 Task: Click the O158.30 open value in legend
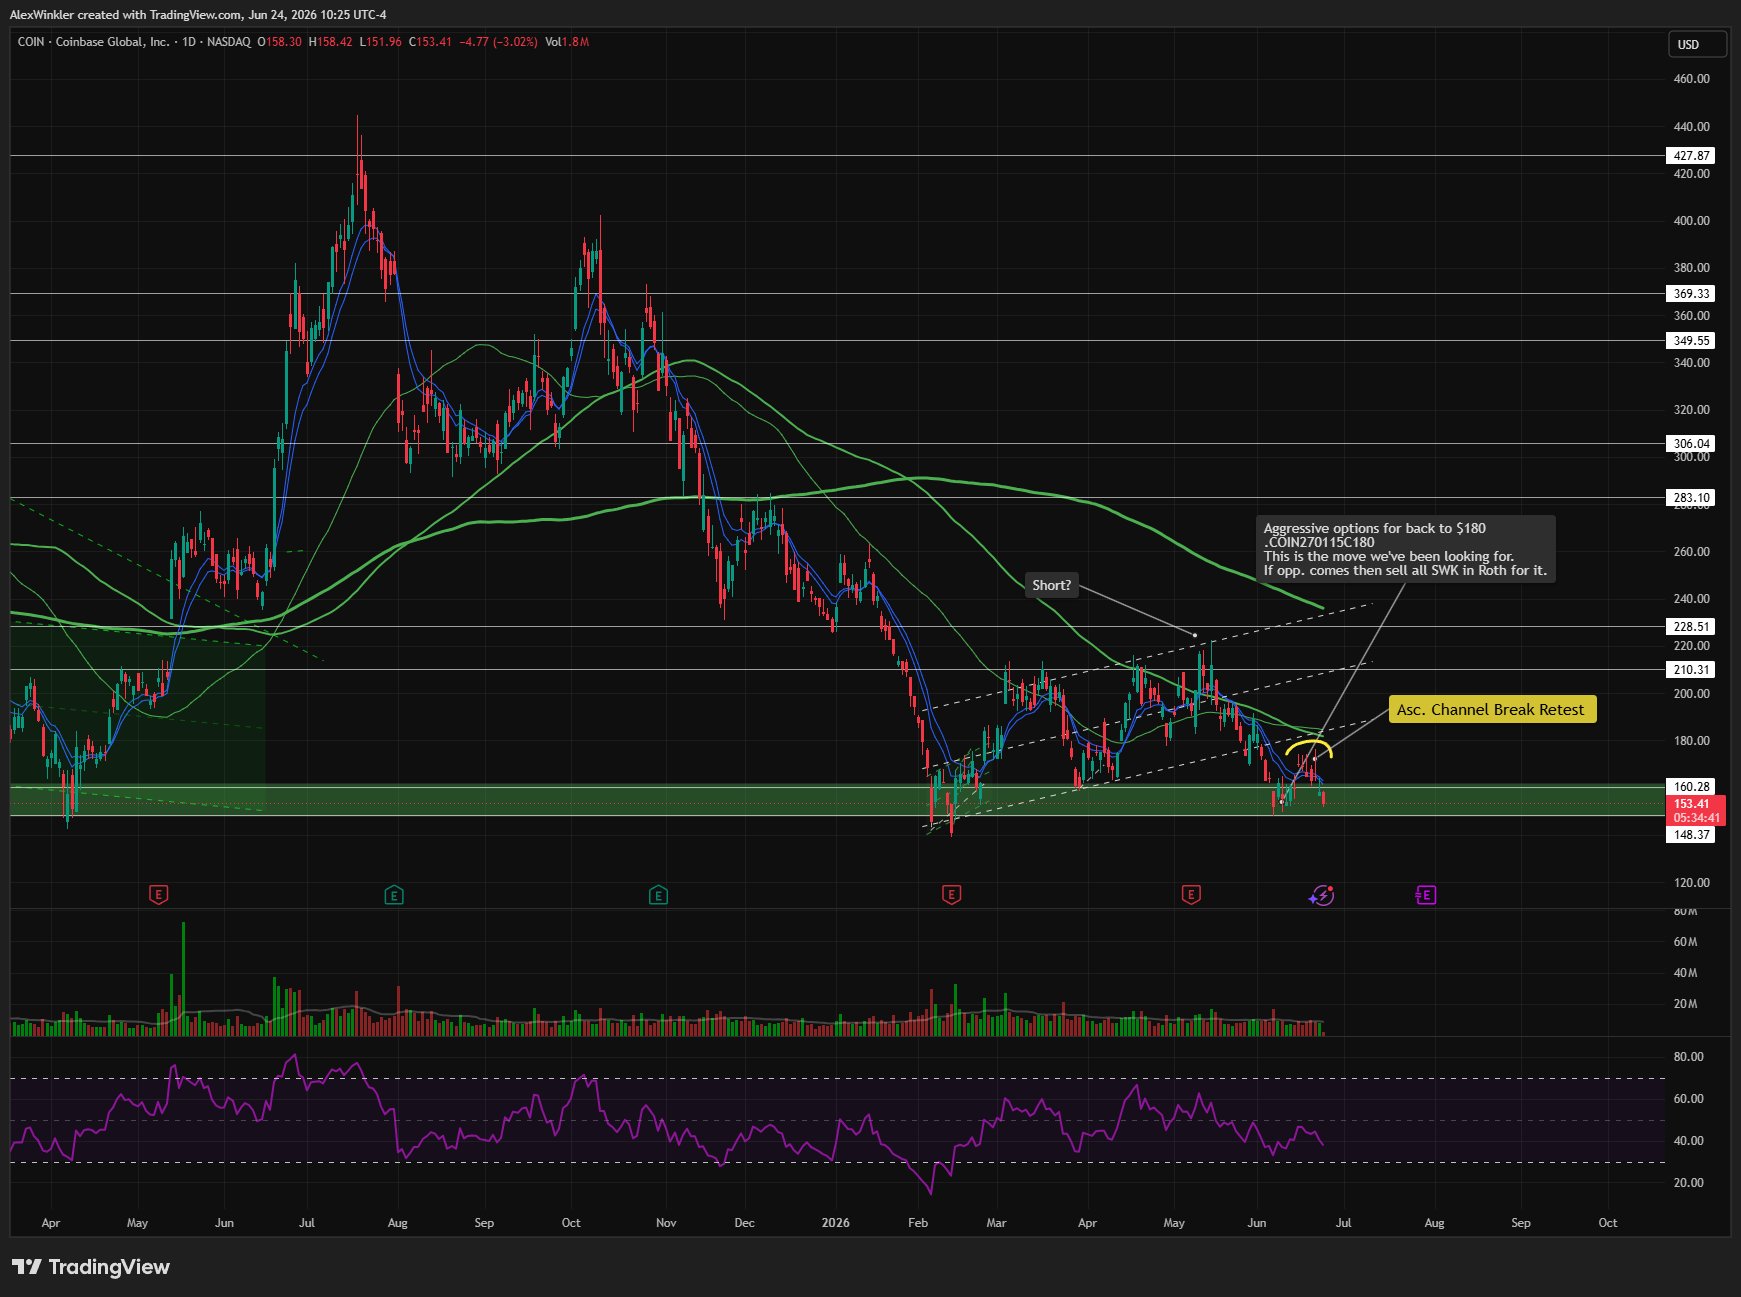(x=279, y=42)
